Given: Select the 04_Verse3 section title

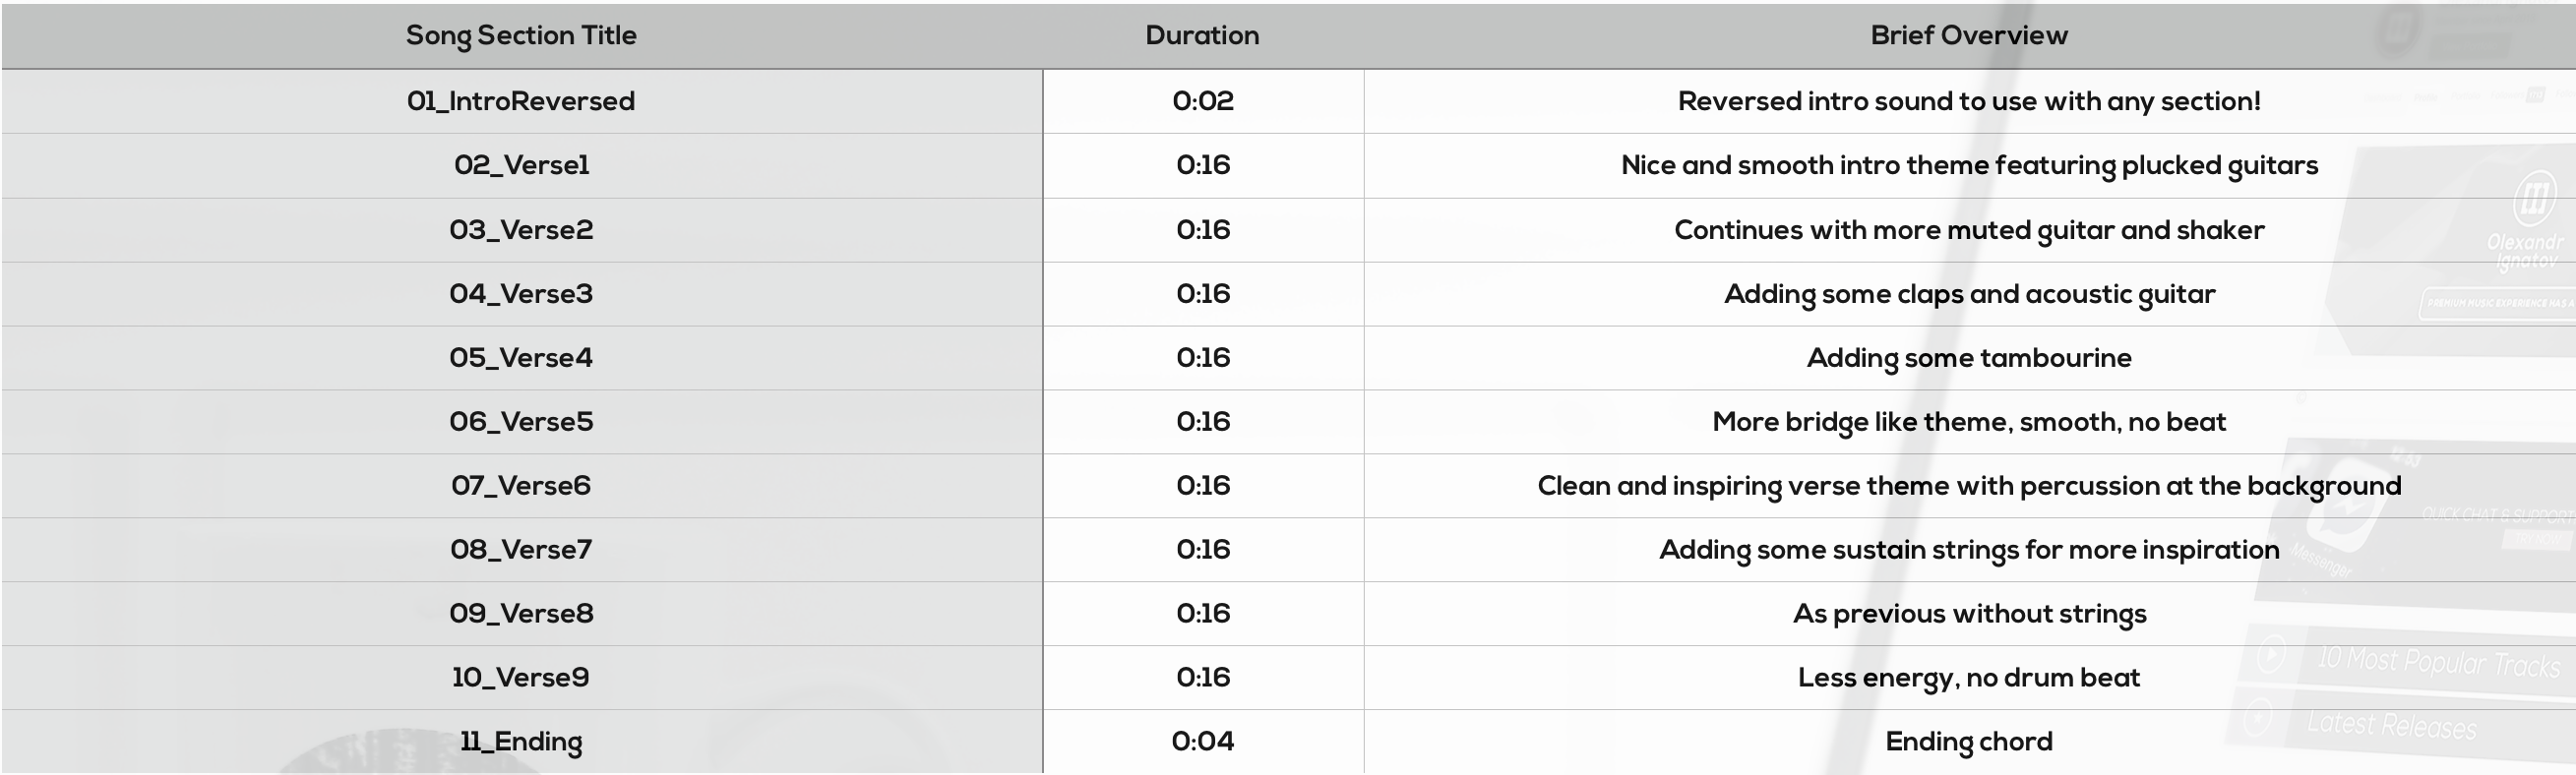Looking at the screenshot, I should point(521,293).
